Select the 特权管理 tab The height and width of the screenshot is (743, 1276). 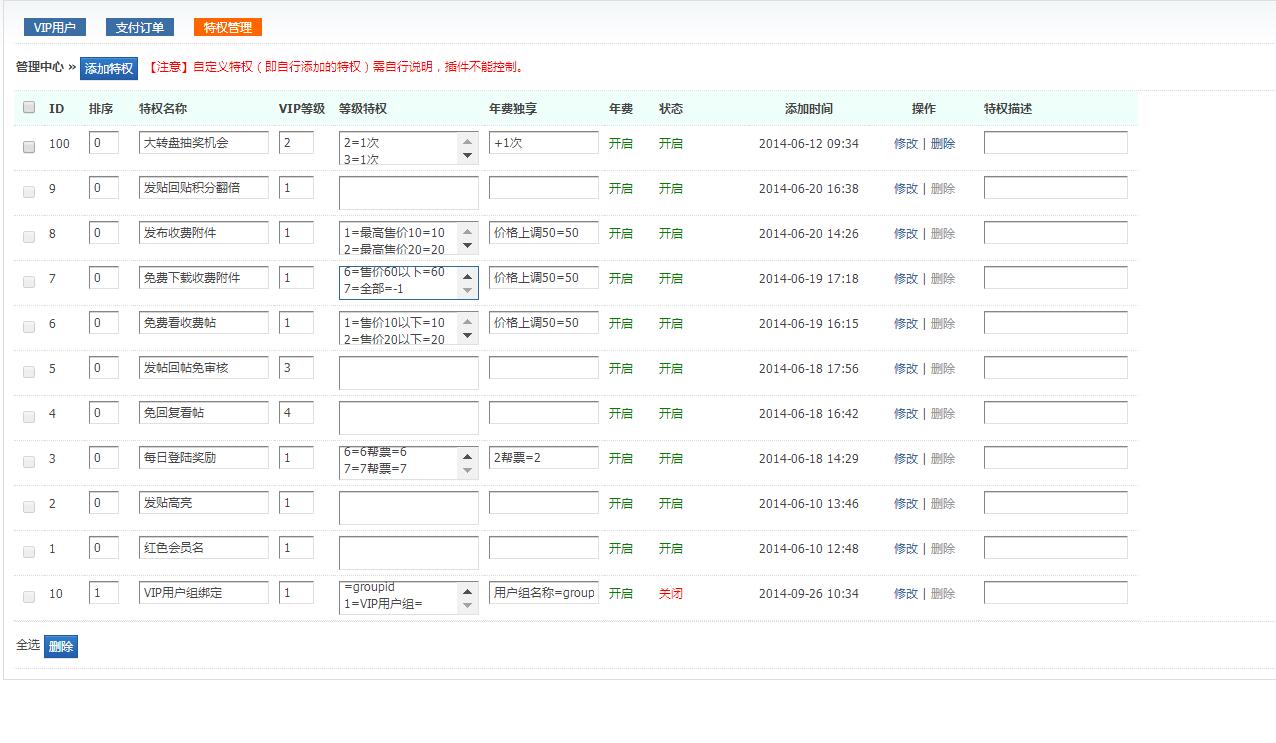coord(227,27)
